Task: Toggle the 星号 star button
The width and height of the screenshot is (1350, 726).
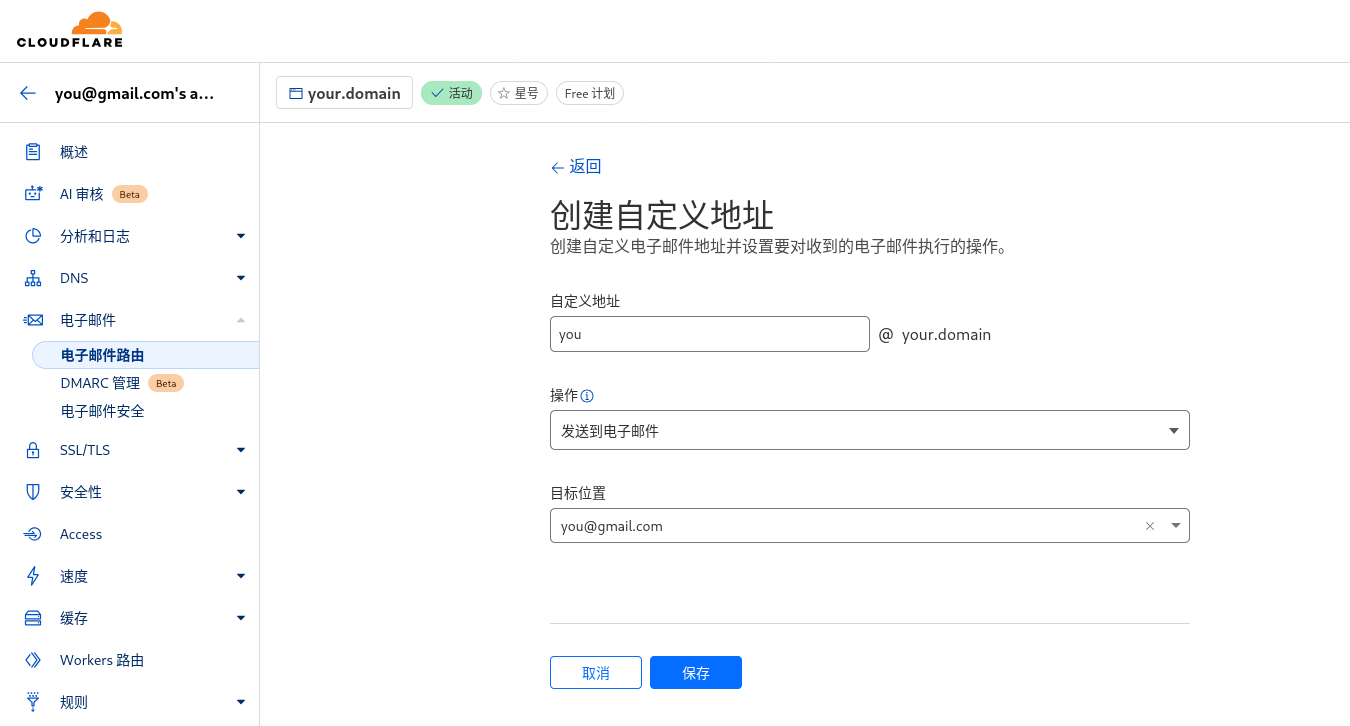Action: tap(518, 93)
